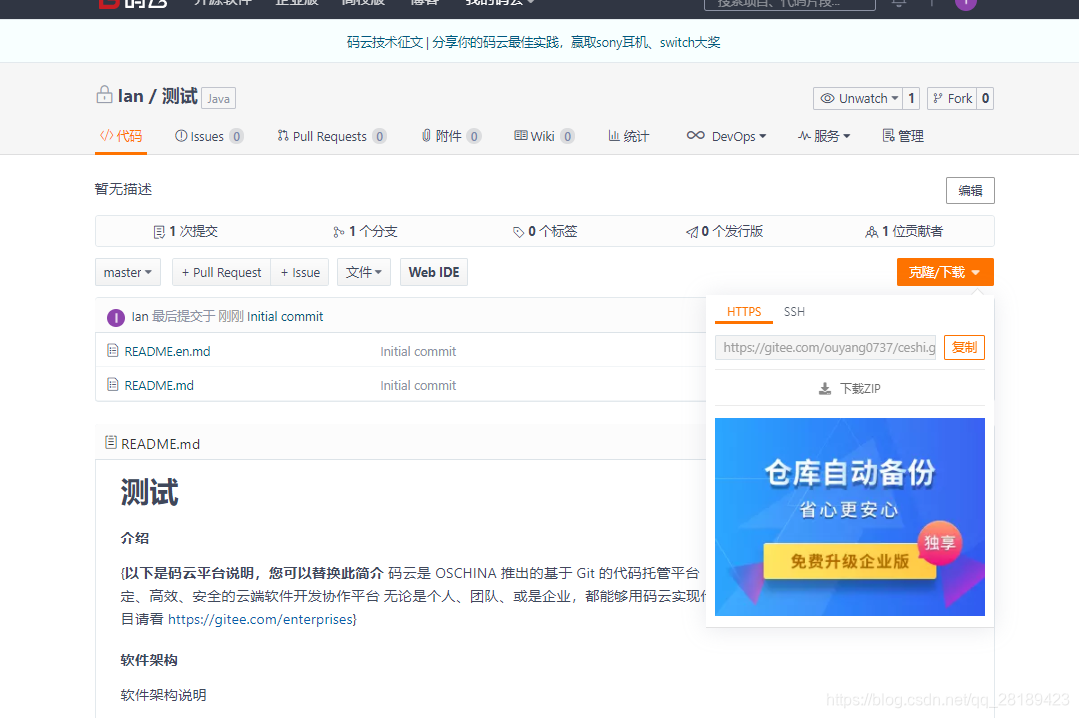
Task: Open Initial commit message for README.md row
Action: coord(418,386)
